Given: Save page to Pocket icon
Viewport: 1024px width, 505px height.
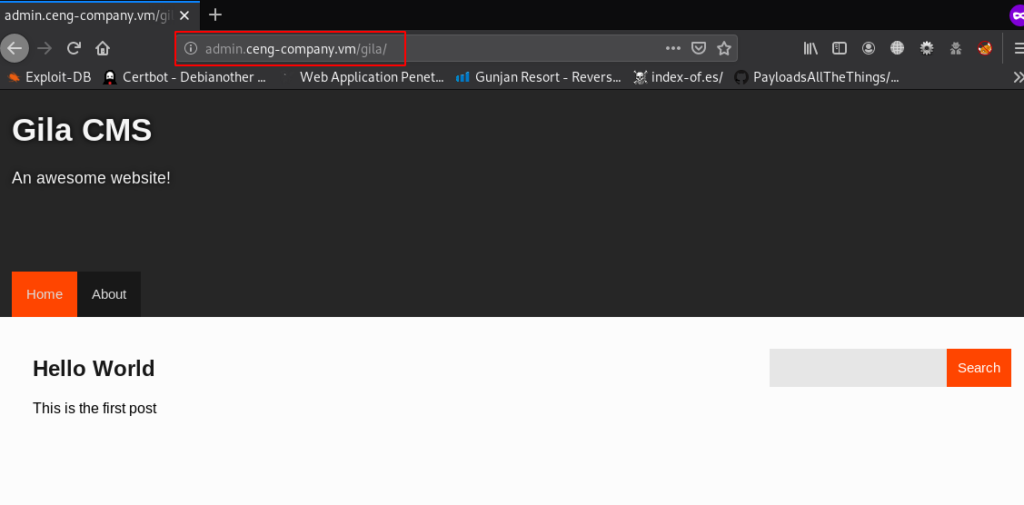Looking at the screenshot, I should (699, 48).
